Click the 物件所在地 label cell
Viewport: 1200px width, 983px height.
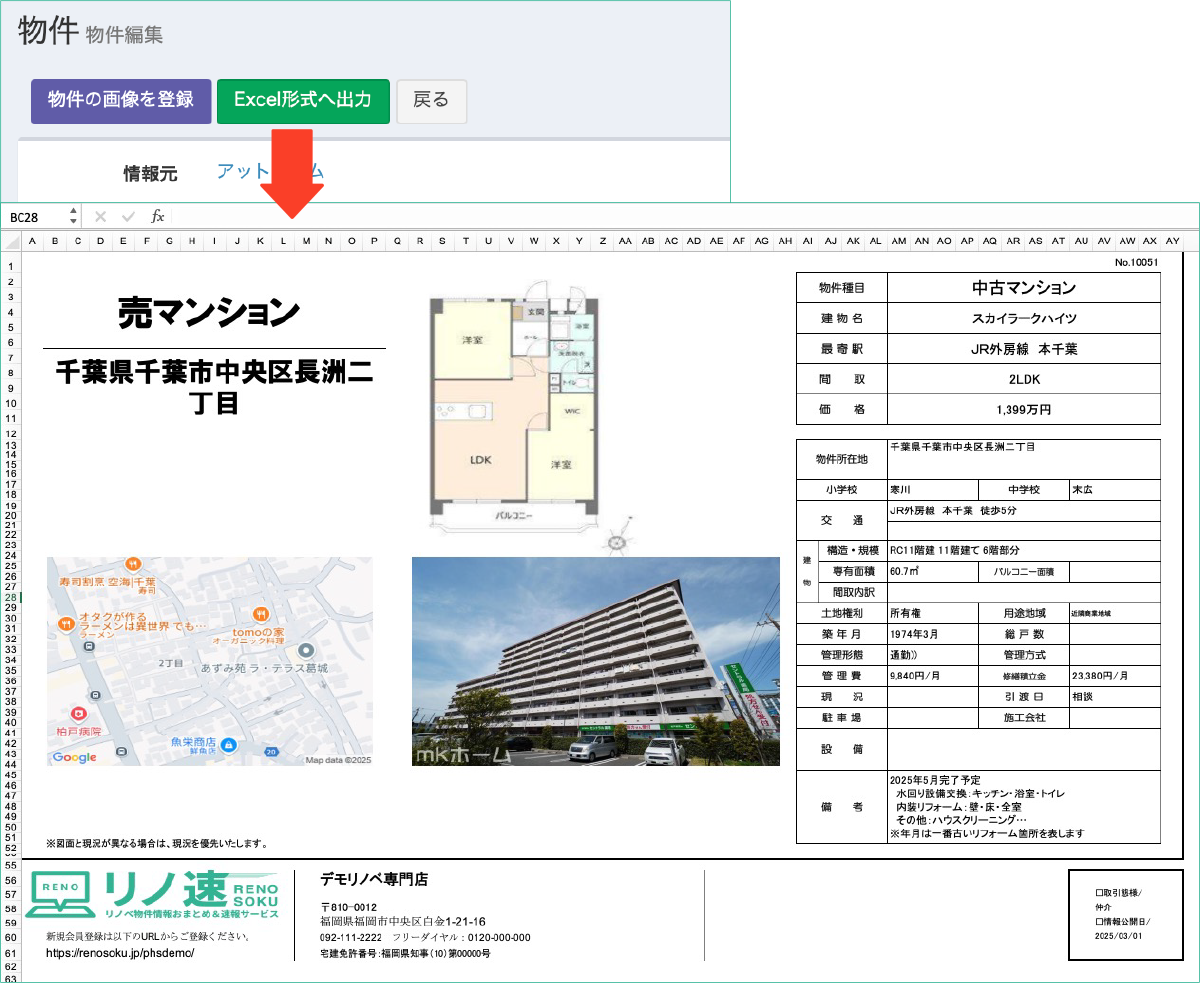click(x=842, y=460)
